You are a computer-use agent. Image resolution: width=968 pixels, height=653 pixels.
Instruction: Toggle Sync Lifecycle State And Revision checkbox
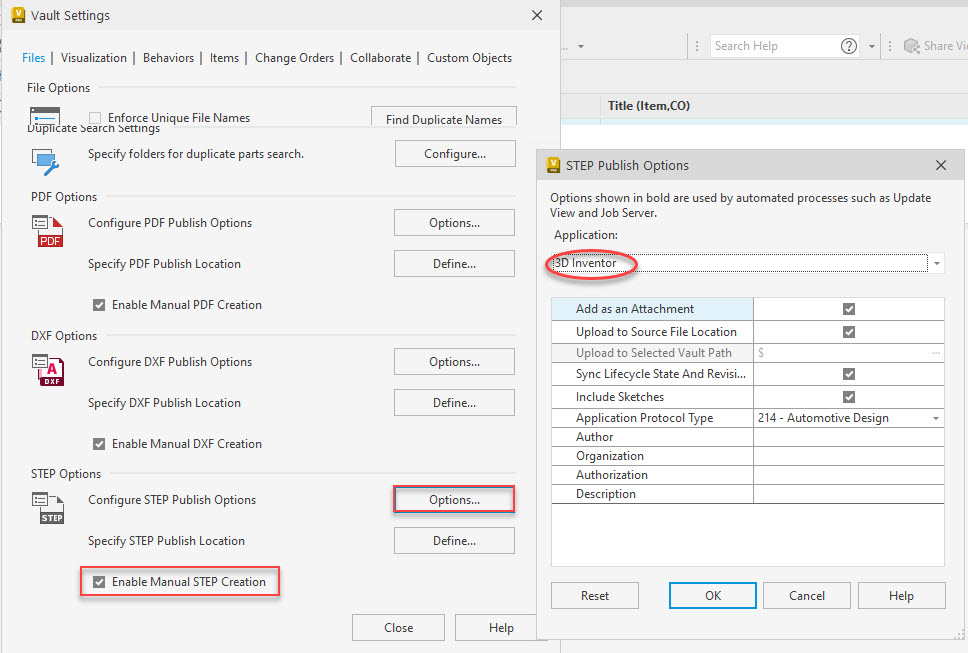tap(849, 374)
